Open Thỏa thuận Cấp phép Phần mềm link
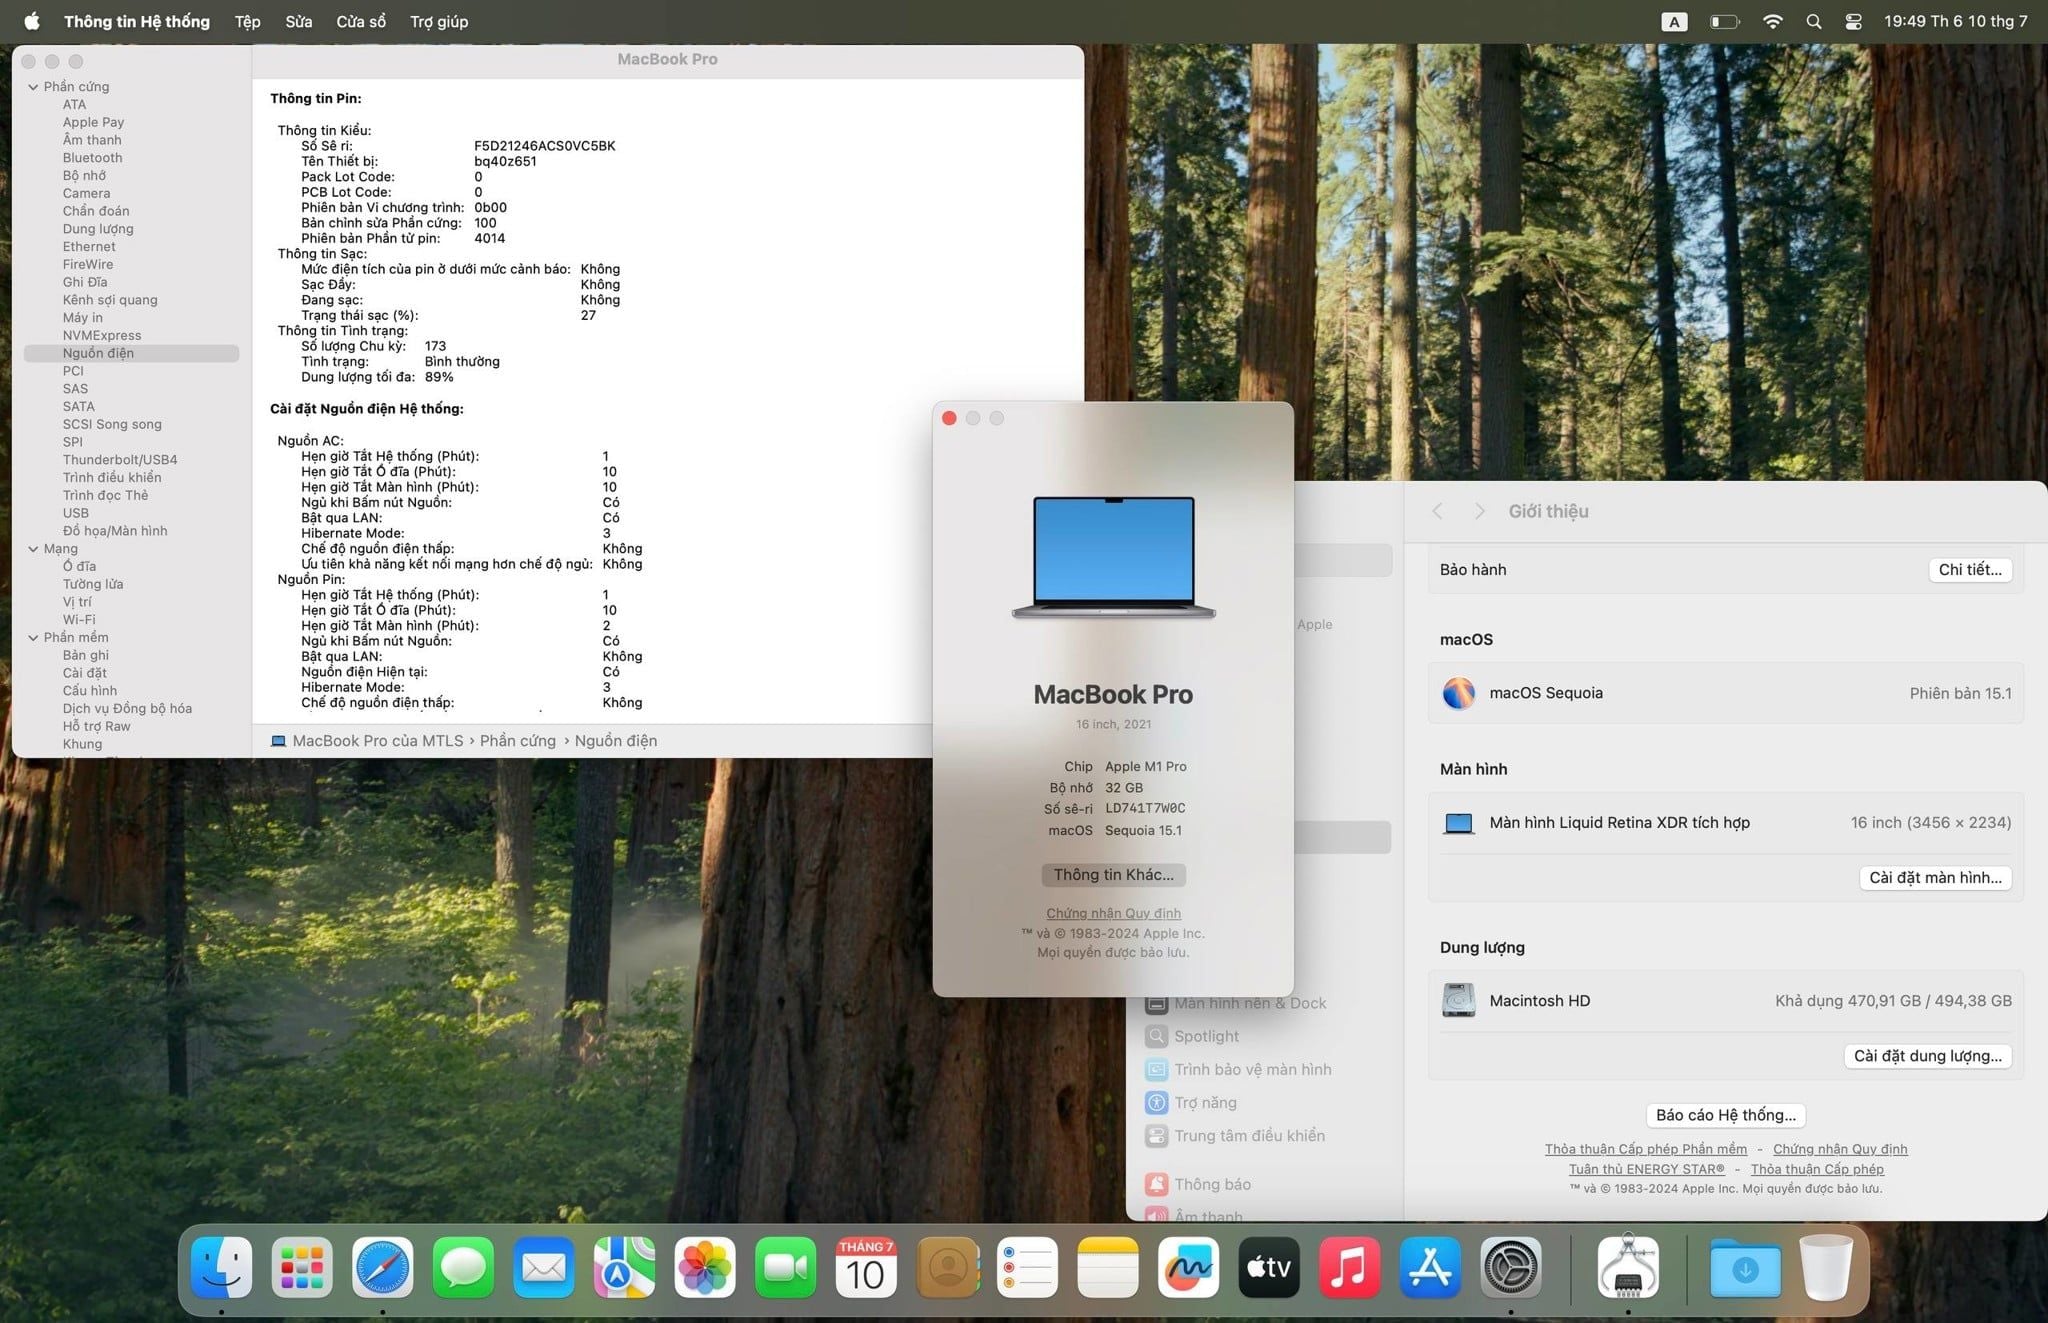The height and width of the screenshot is (1323, 2048). pyautogui.click(x=1645, y=1149)
